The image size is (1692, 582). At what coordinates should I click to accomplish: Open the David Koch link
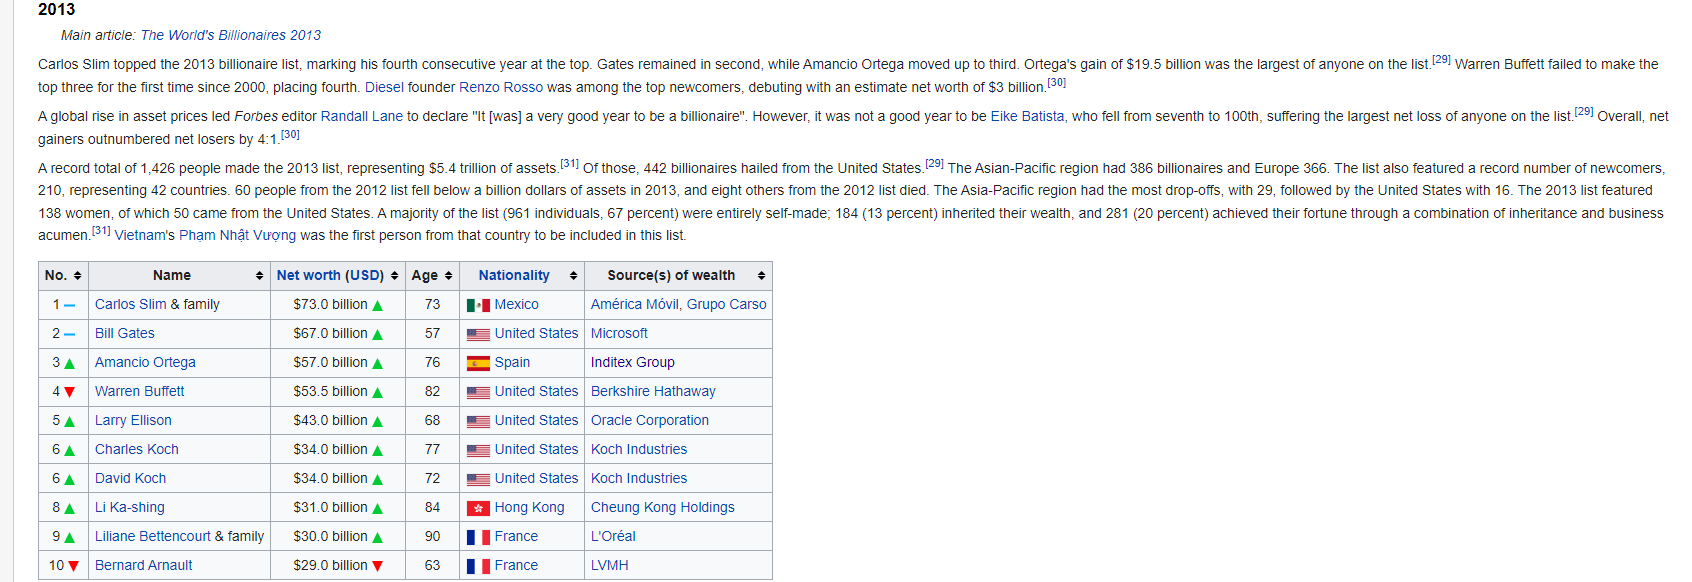(x=131, y=478)
